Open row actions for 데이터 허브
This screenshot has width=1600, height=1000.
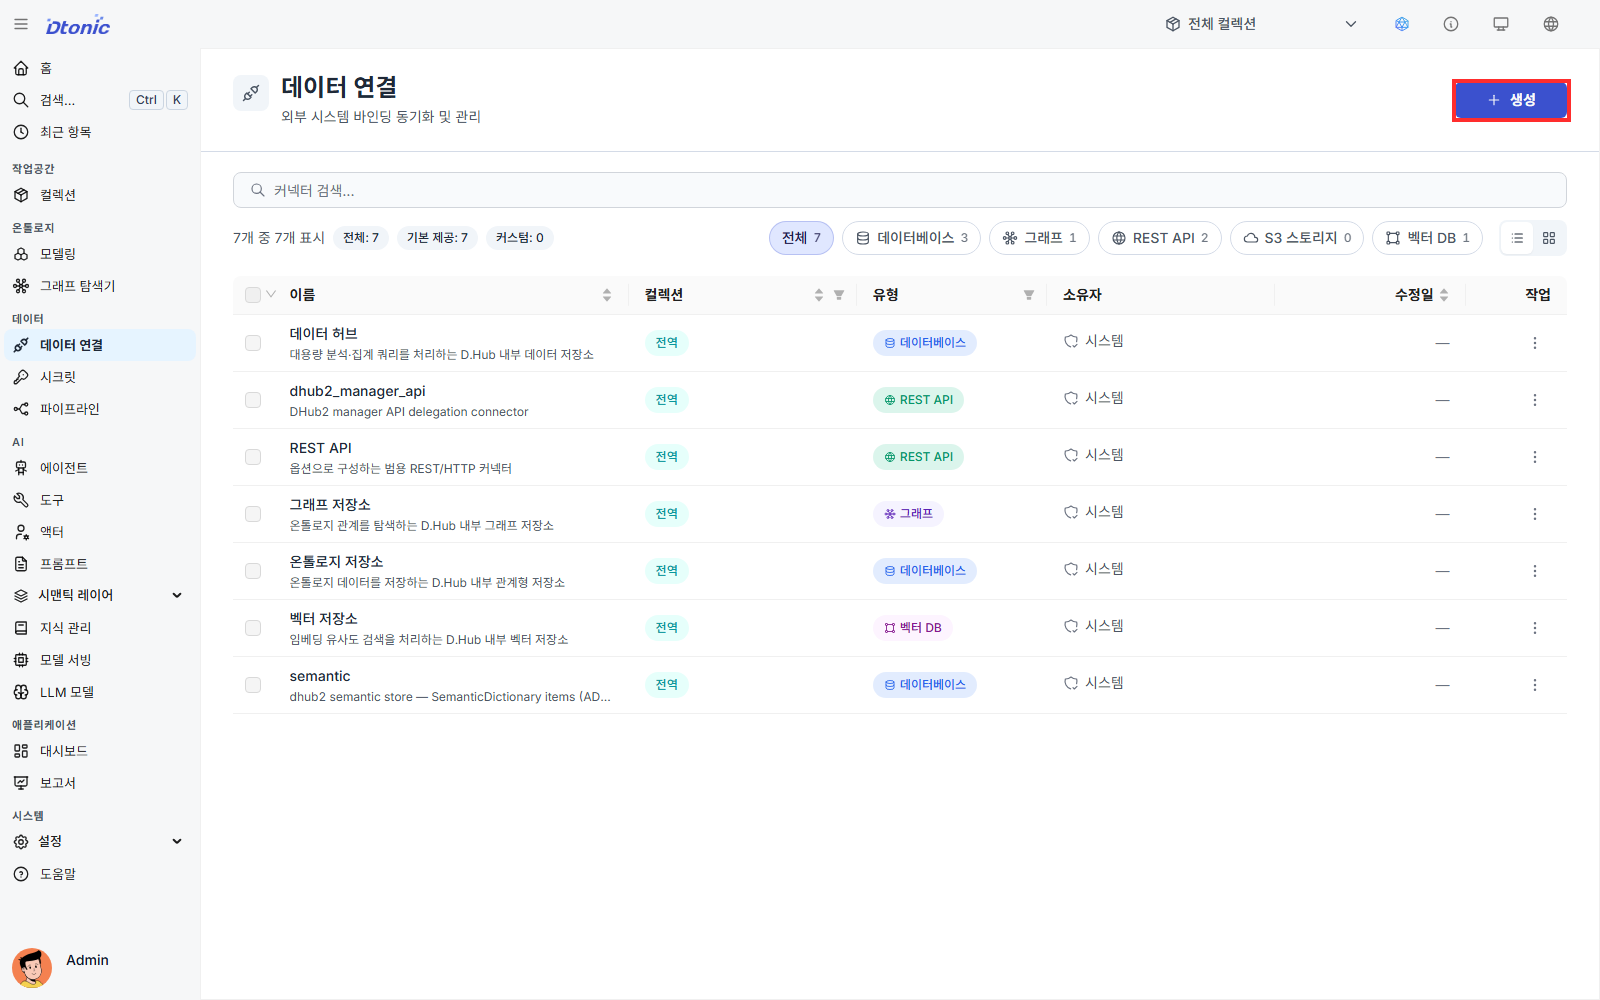pos(1535,343)
